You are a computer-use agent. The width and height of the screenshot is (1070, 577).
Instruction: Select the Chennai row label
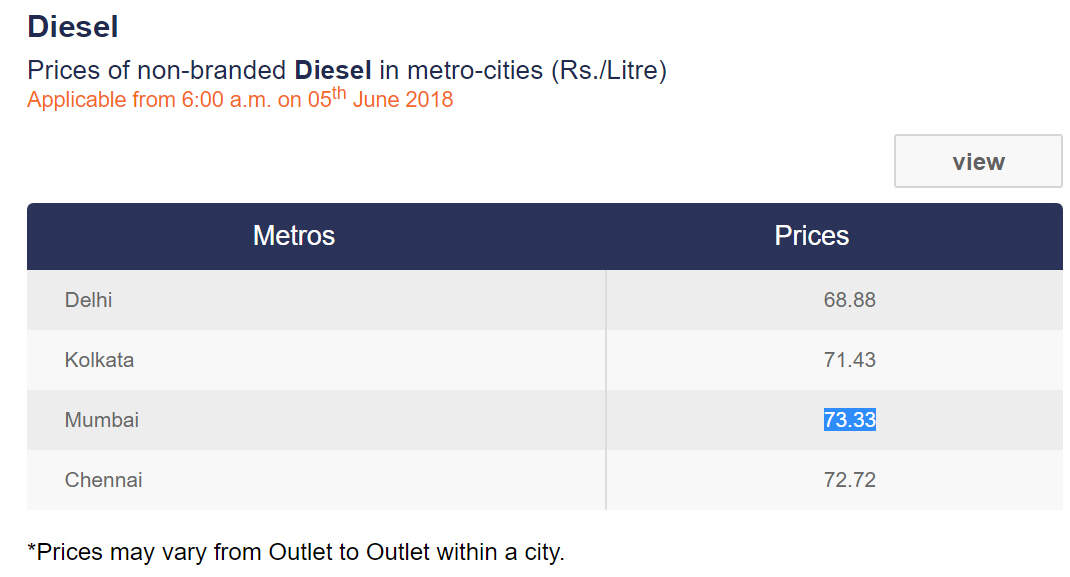click(103, 480)
